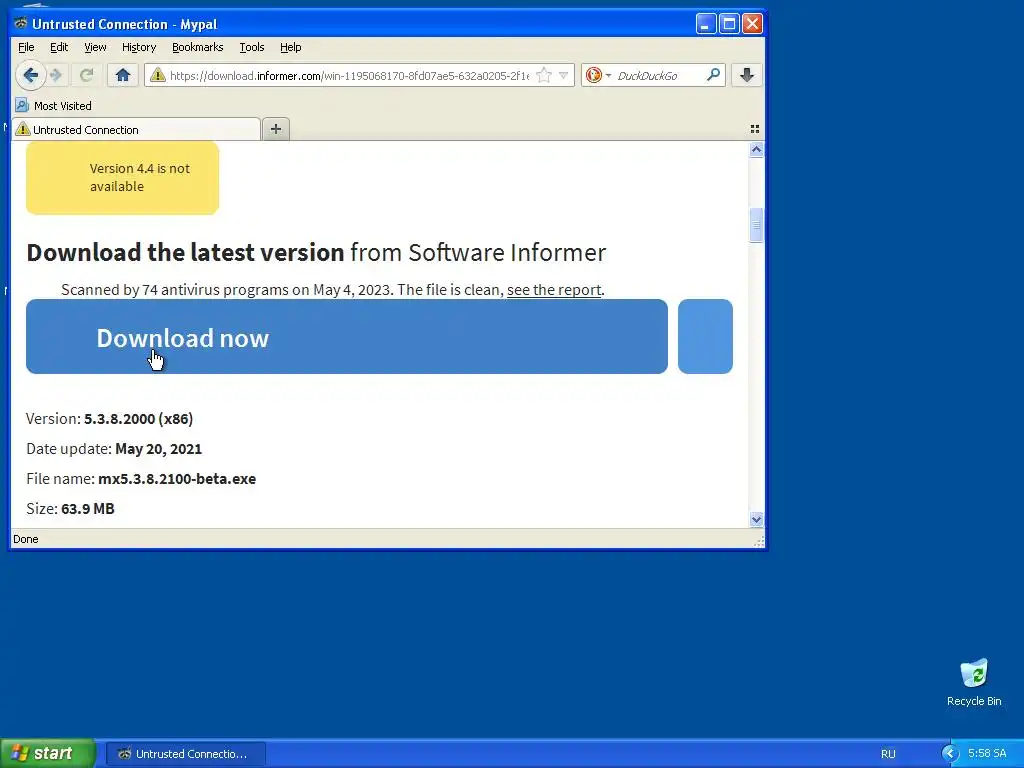Screen dimensions: 1024x768
Task: Open the see the report link
Action: (x=554, y=290)
